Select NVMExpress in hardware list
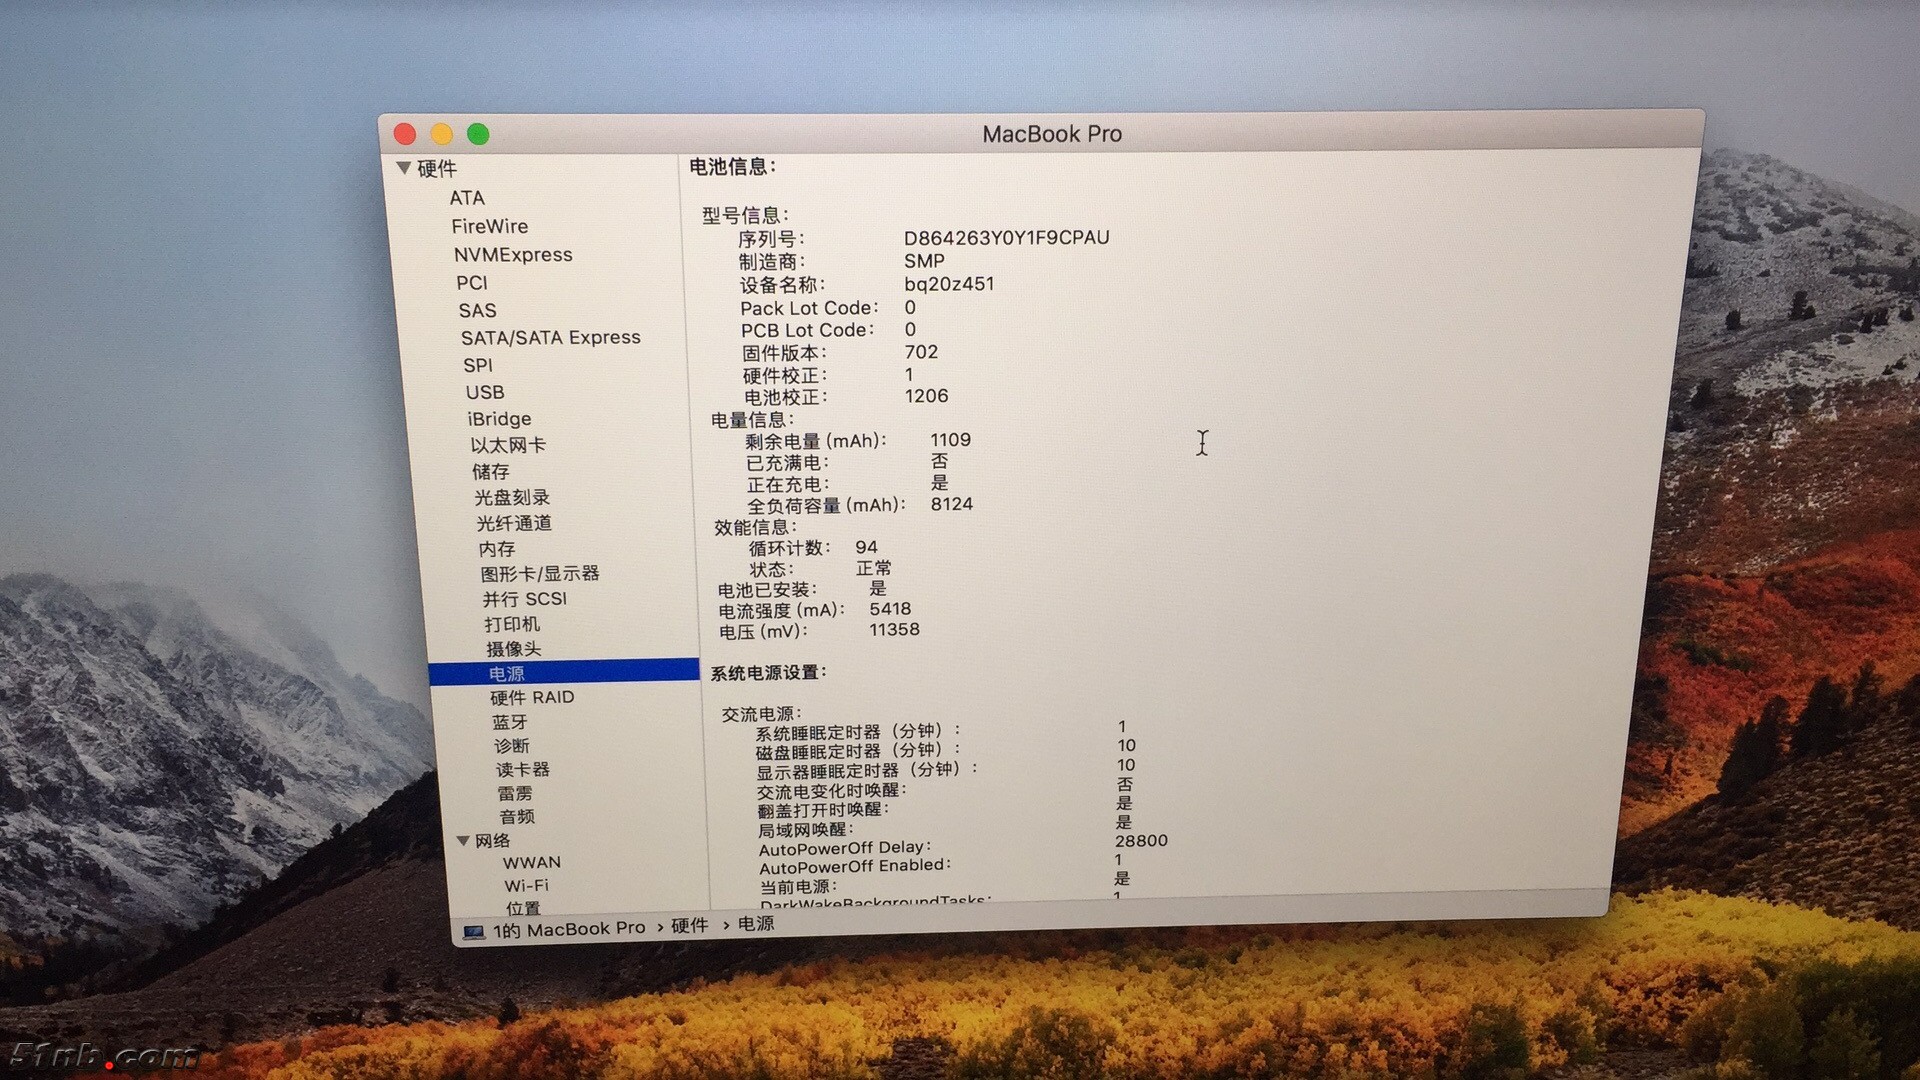Screen dimensions: 1920x1080 pyautogui.click(x=513, y=255)
